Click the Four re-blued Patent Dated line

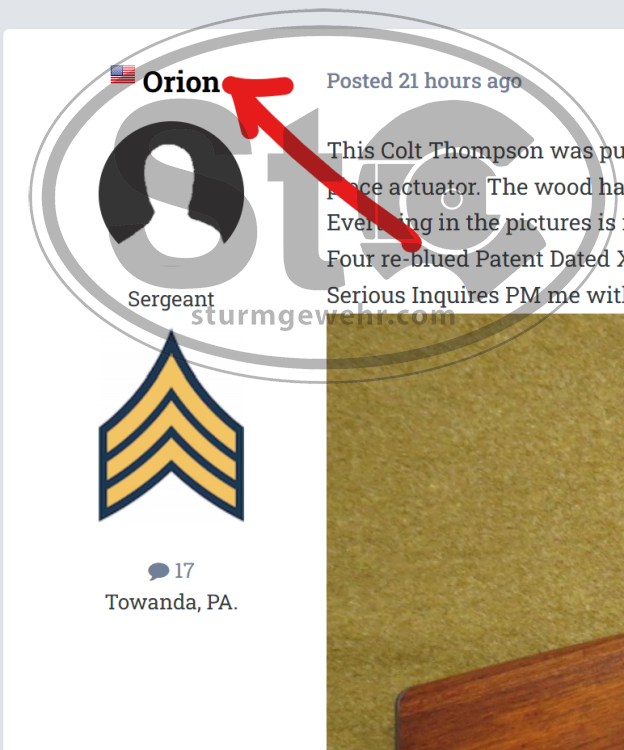click(475, 259)
